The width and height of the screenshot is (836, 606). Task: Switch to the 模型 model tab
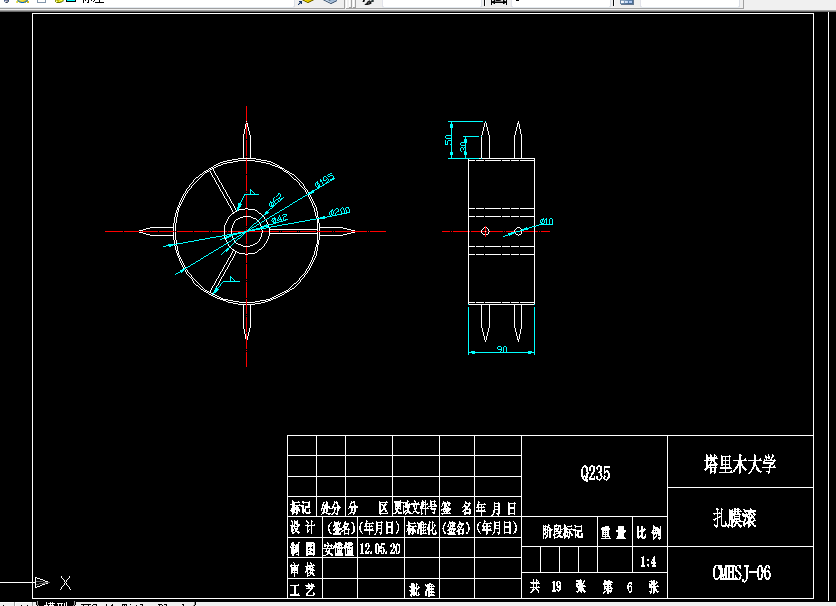55,604
